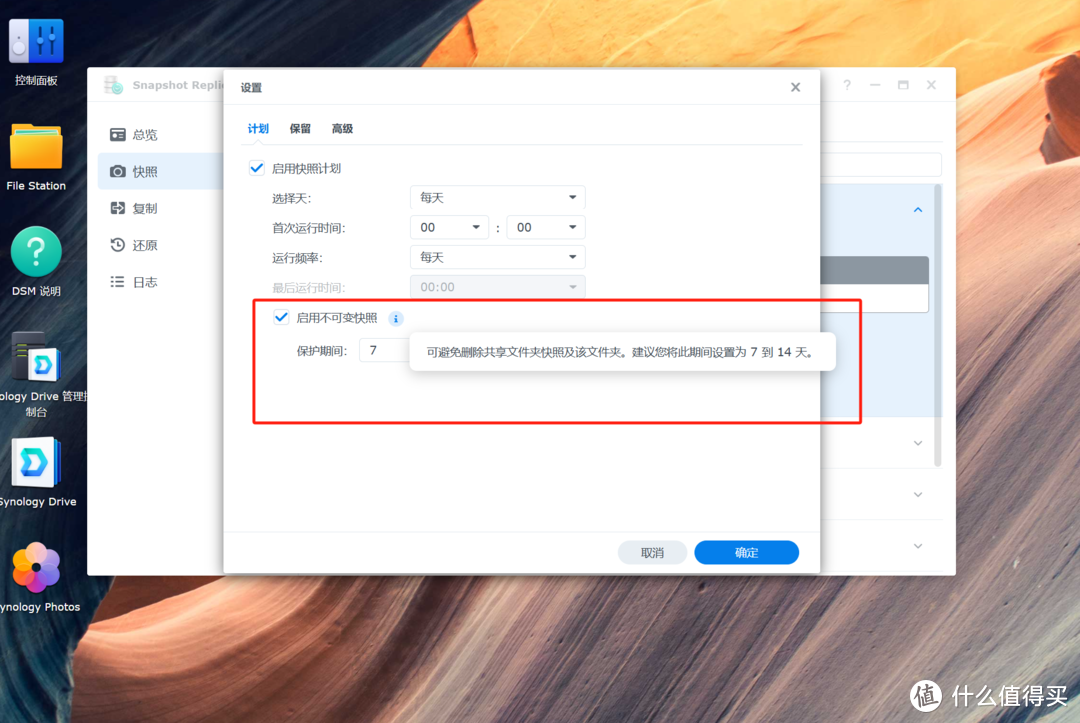The width and height of the screenshot is (1080, 723).
Task: Open 控制面板 from the desktop
Action: tap(36, 40)
